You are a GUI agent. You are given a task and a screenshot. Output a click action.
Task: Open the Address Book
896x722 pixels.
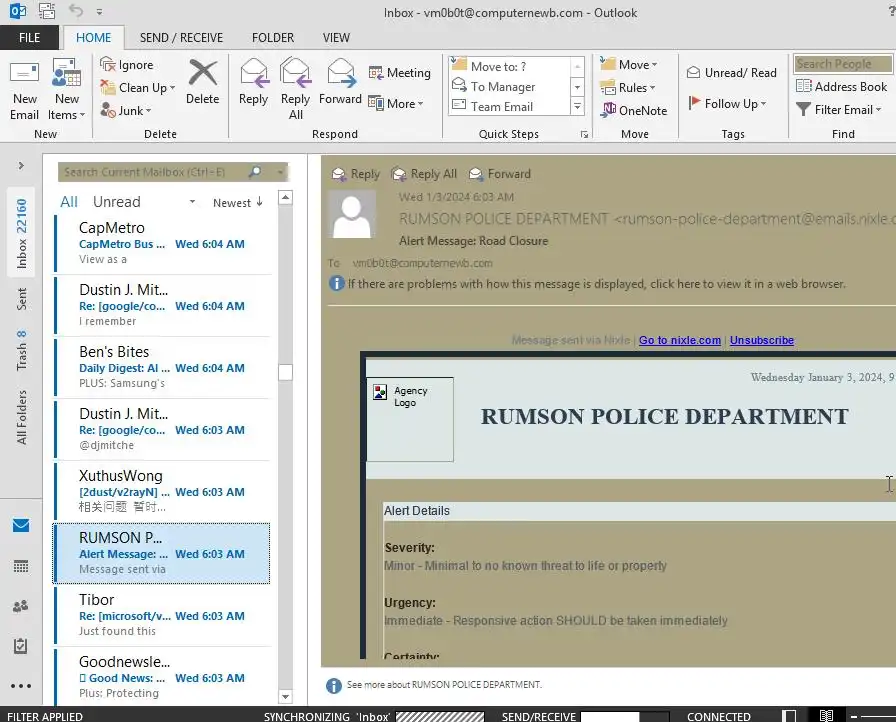(841, 86)
